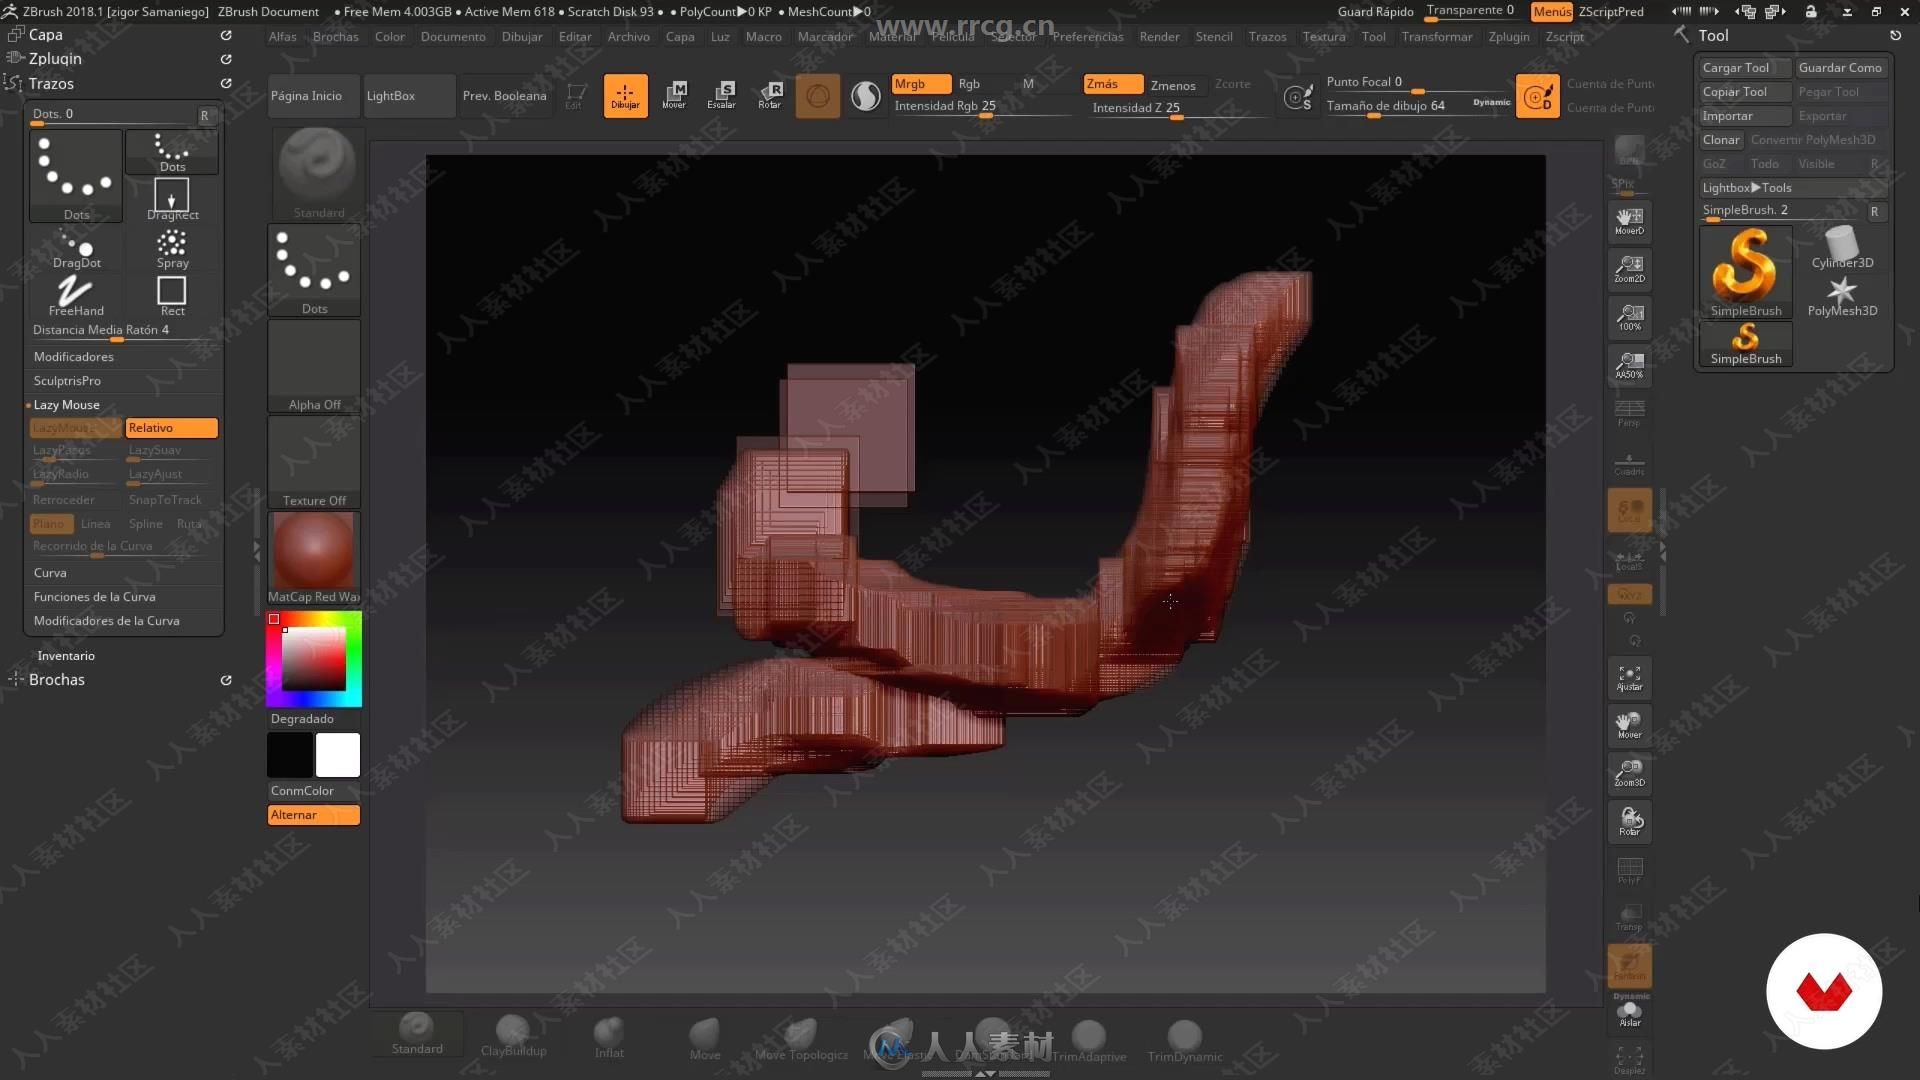The width and height of the screenshot is (1920, 1080).
Task: Select the Inflate brush
Action: tap(607, 1035)
